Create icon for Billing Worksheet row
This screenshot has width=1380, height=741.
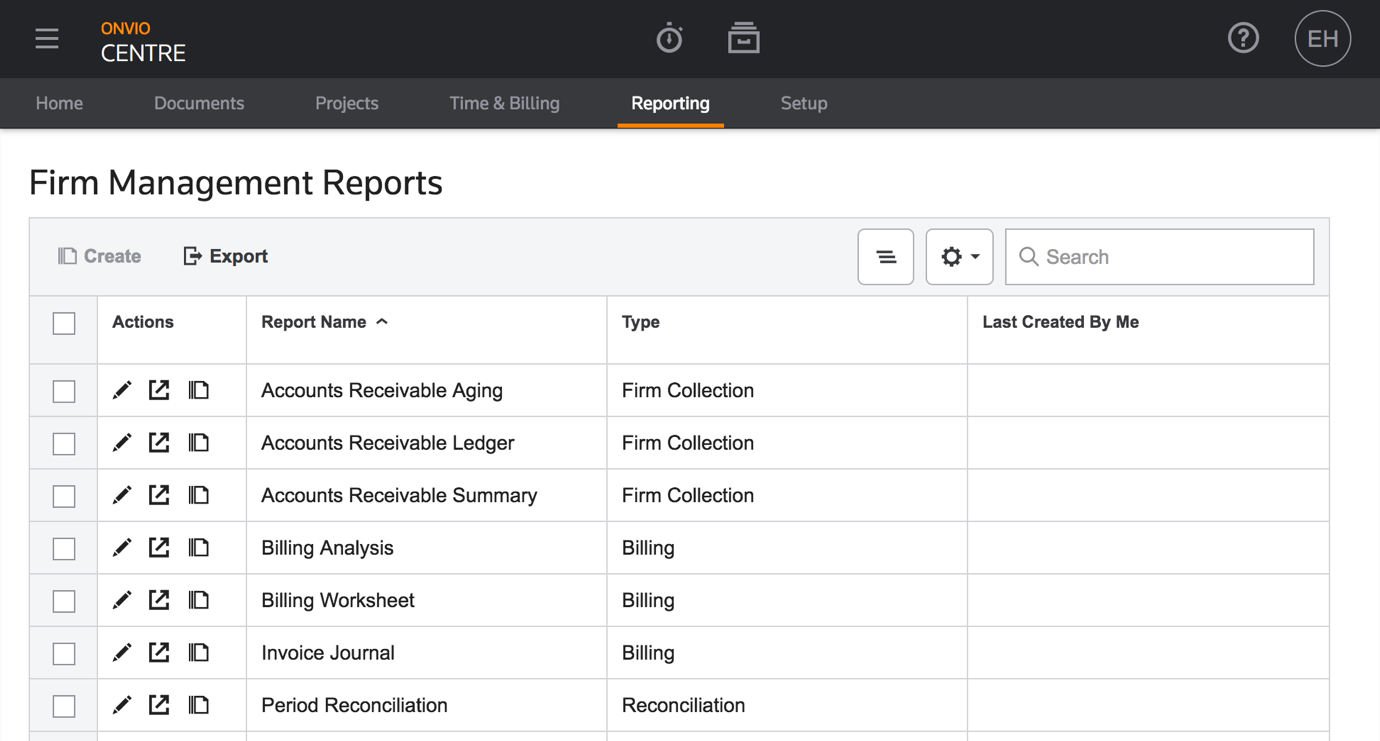(199, 600)
